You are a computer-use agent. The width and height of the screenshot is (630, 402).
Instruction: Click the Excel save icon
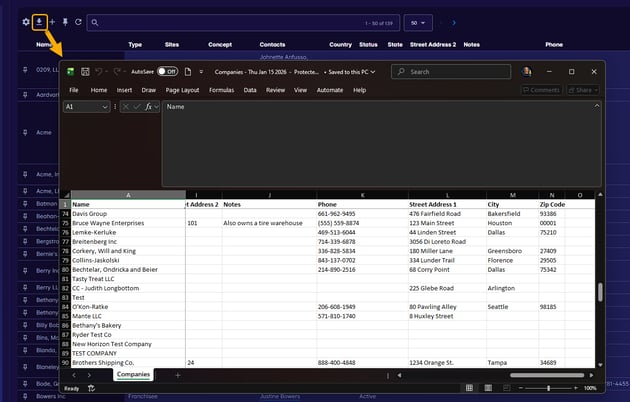coord(85,72)
